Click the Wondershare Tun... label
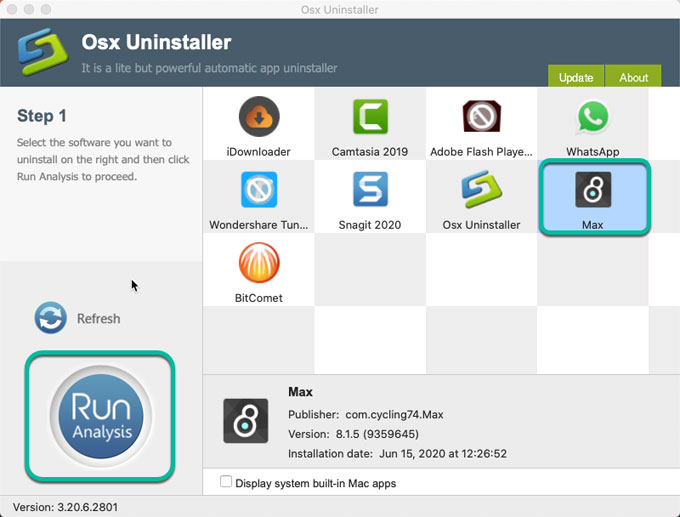 pyautogui.click(x=259, y=225)
